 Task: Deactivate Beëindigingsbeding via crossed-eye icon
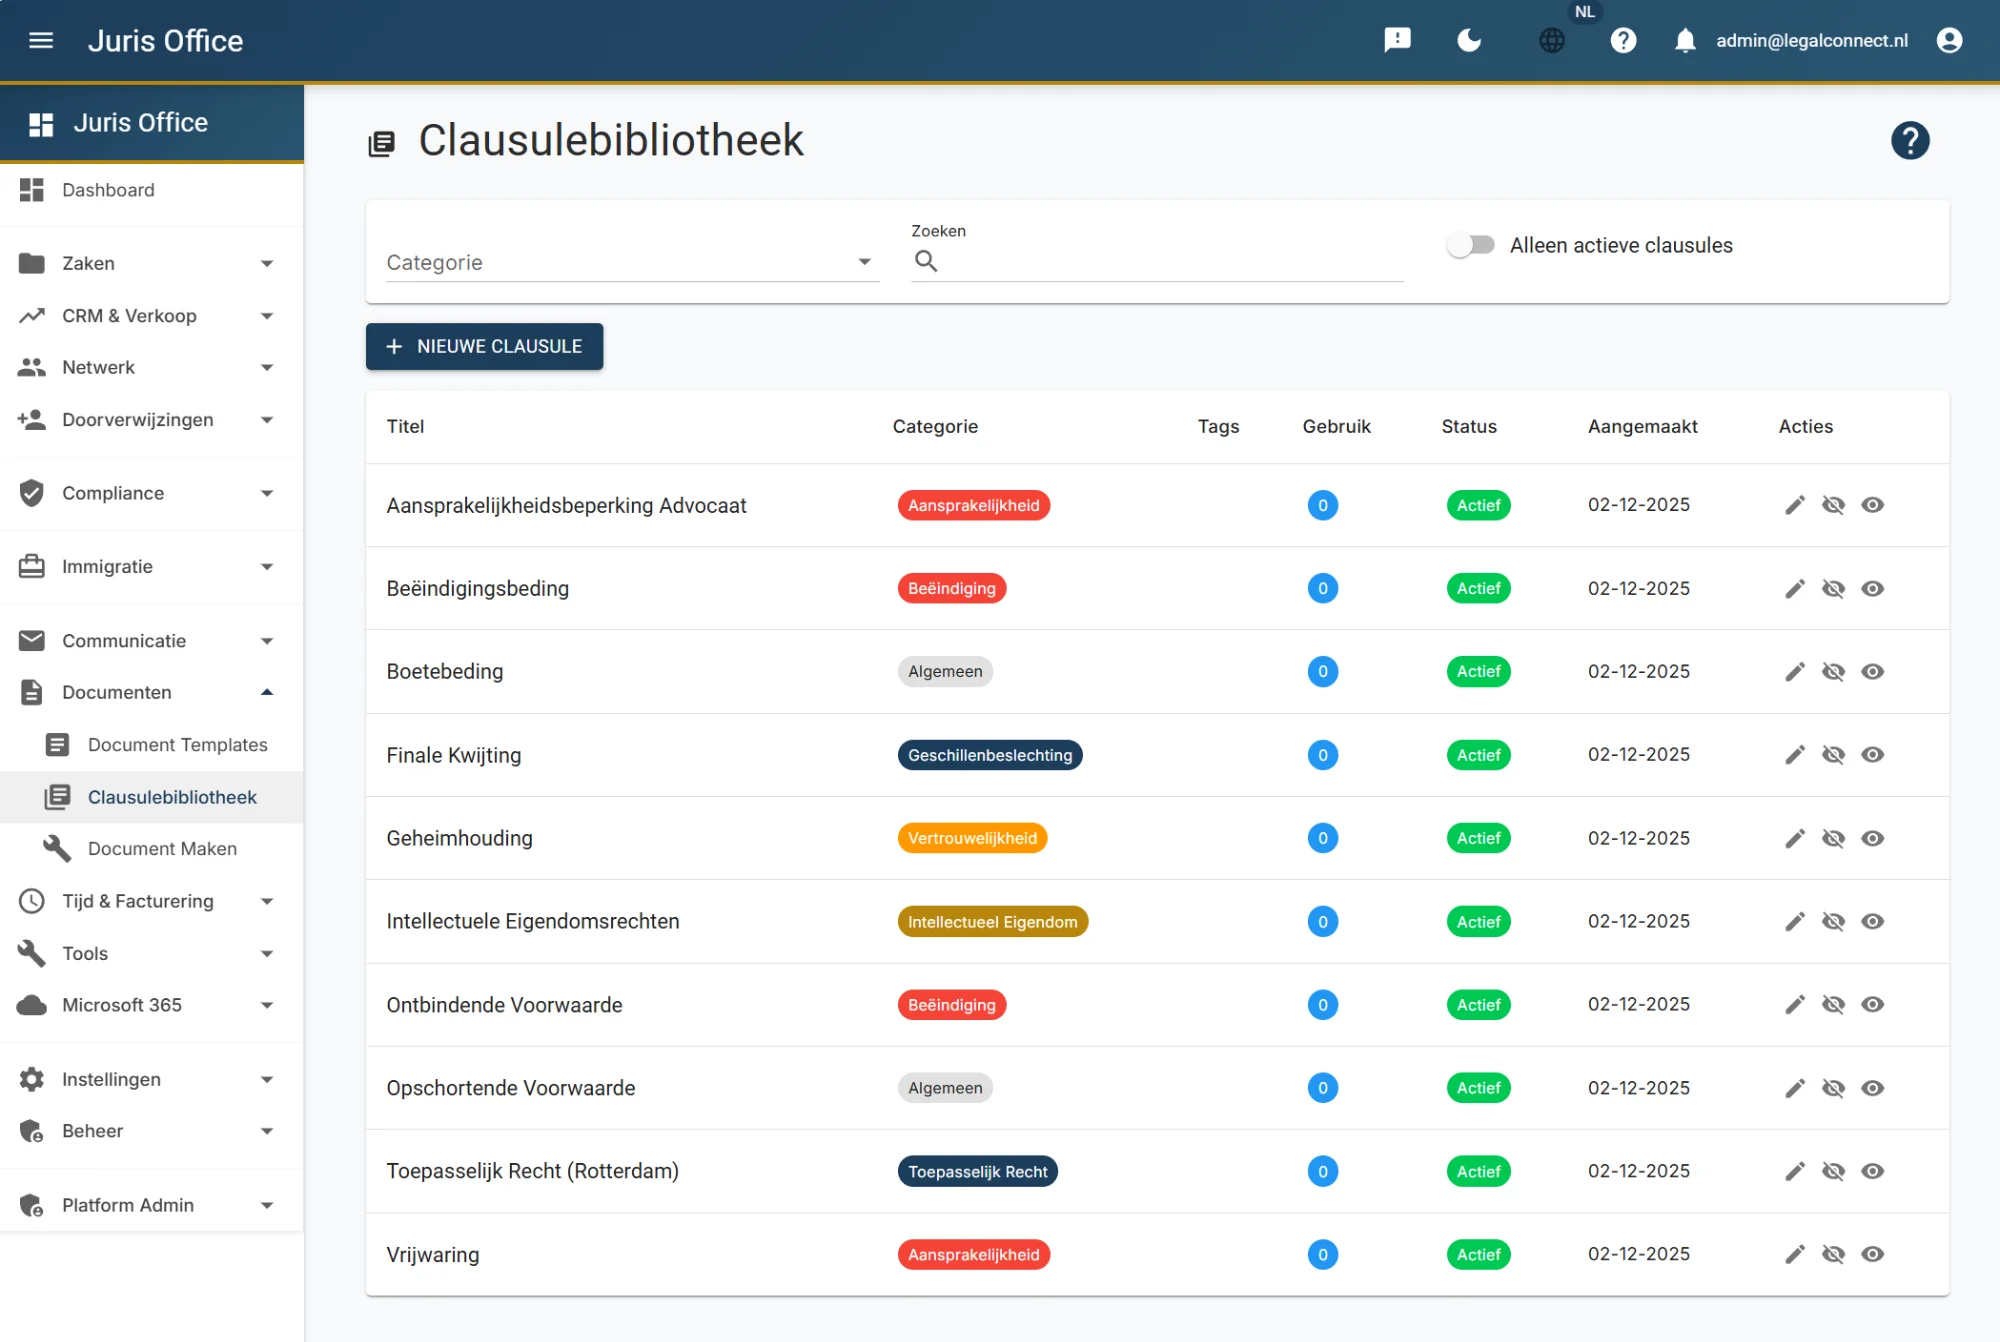pyautogui.click(x=1833, y=589)
